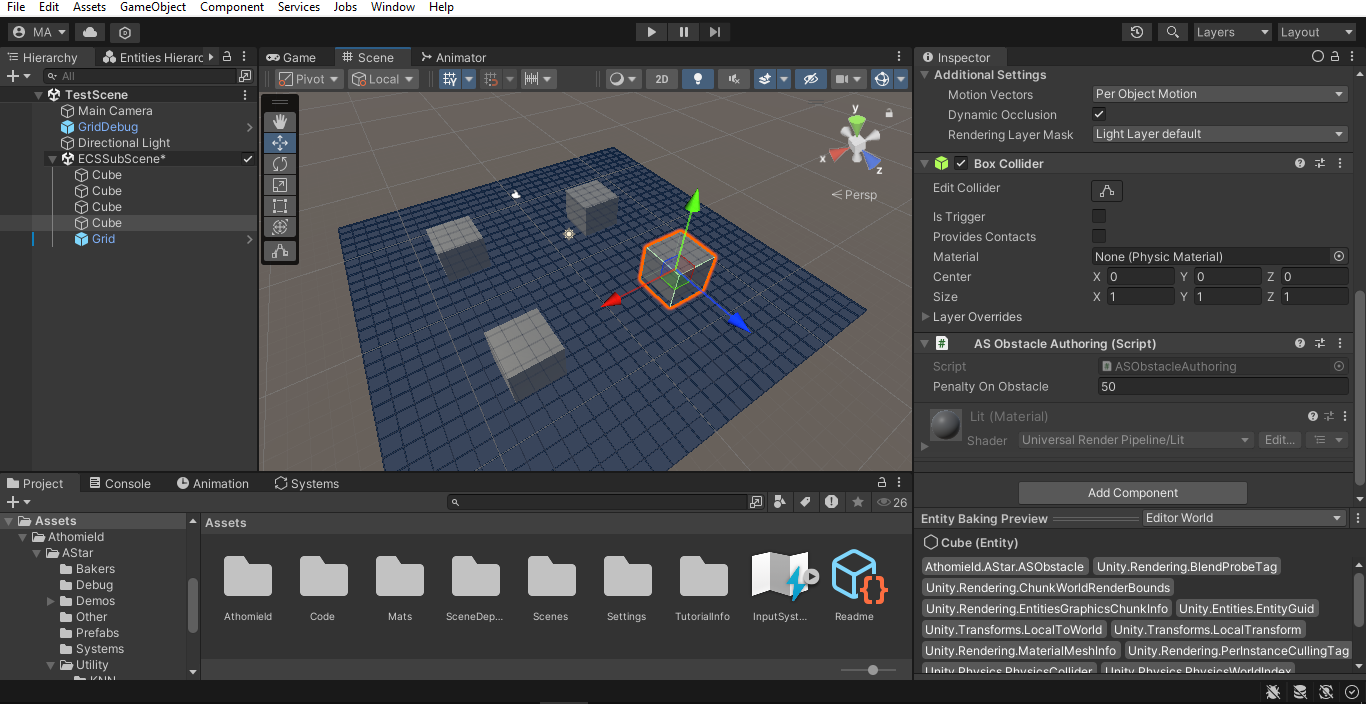This screenshot has width=1366, height=704.
Task: Select the Hand view tool
Action: point(280,121)
